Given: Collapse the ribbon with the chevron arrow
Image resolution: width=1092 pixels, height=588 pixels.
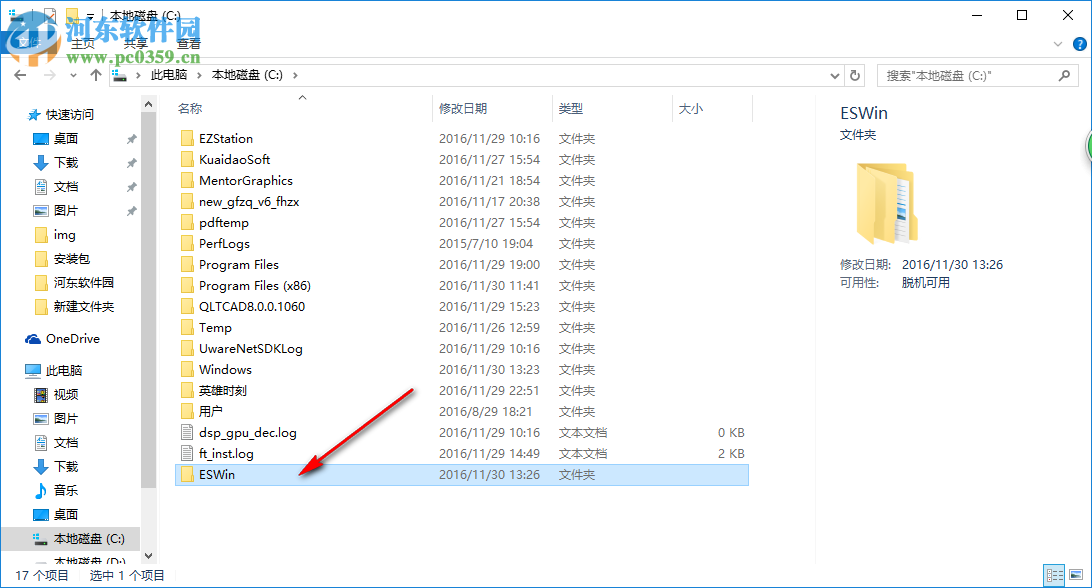Looking at the screenshot, I should [x=1058, y=44].
